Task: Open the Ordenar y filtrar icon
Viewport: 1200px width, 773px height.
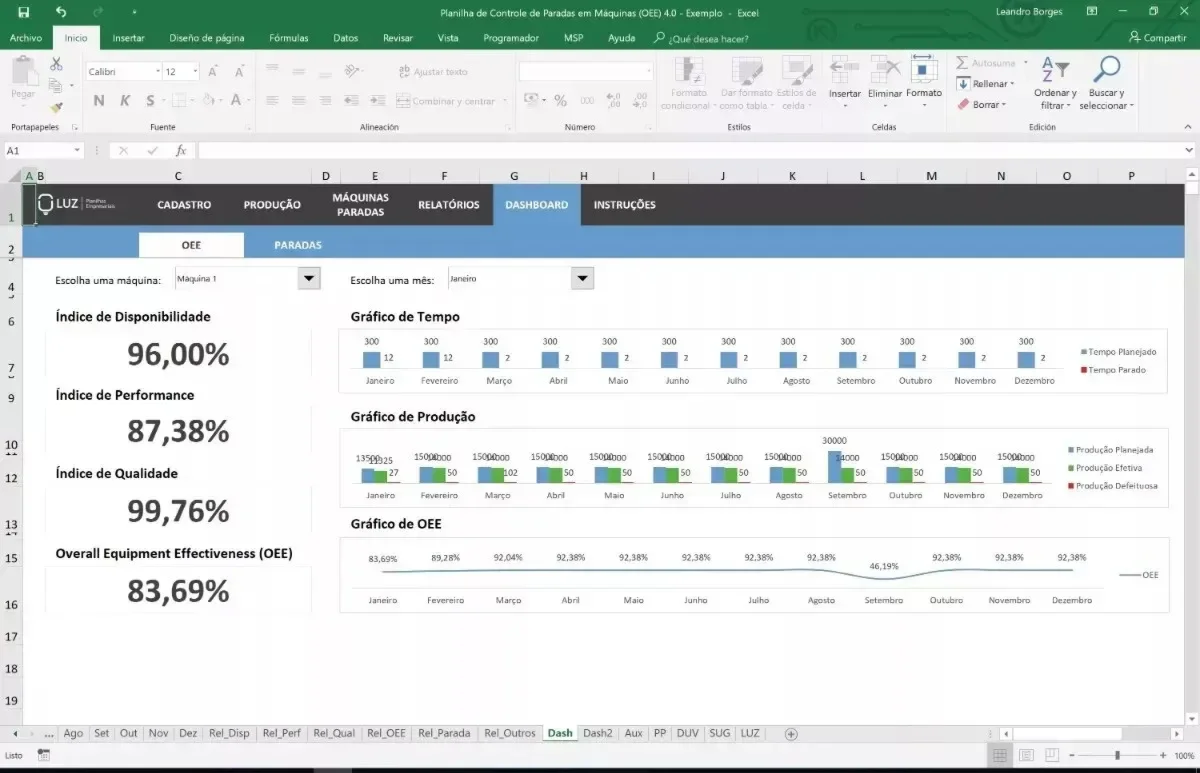Action: click(1055, 70)
